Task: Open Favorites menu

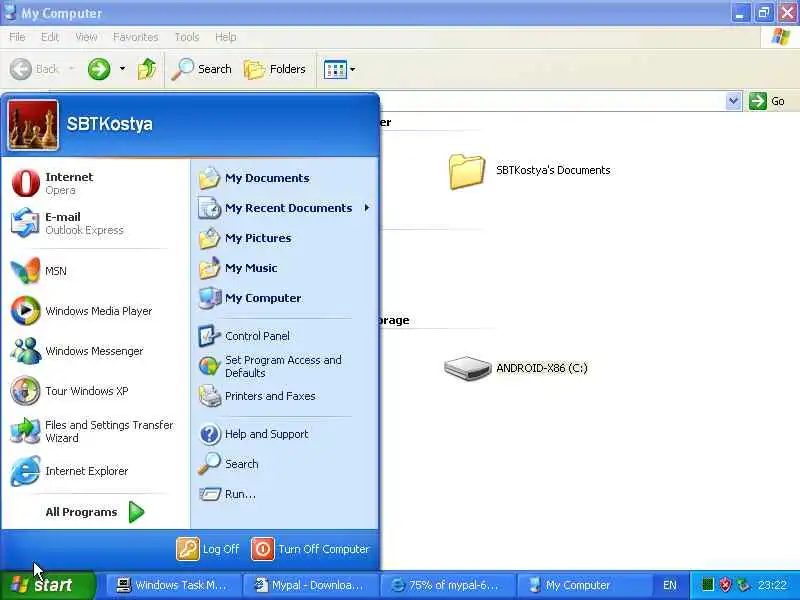Action: coord(136,37)
